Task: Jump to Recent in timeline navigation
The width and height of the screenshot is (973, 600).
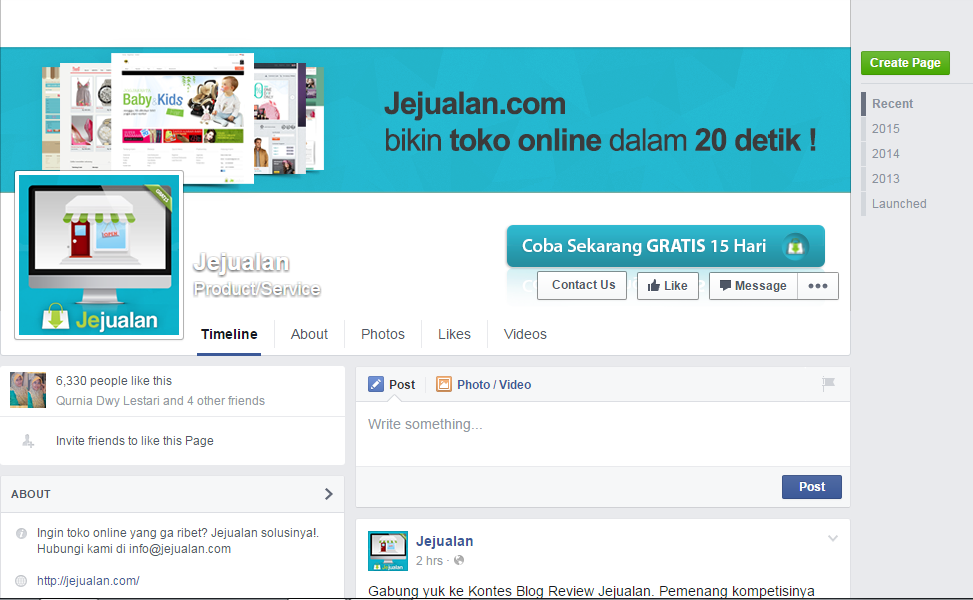Action: tap(892, 104)
